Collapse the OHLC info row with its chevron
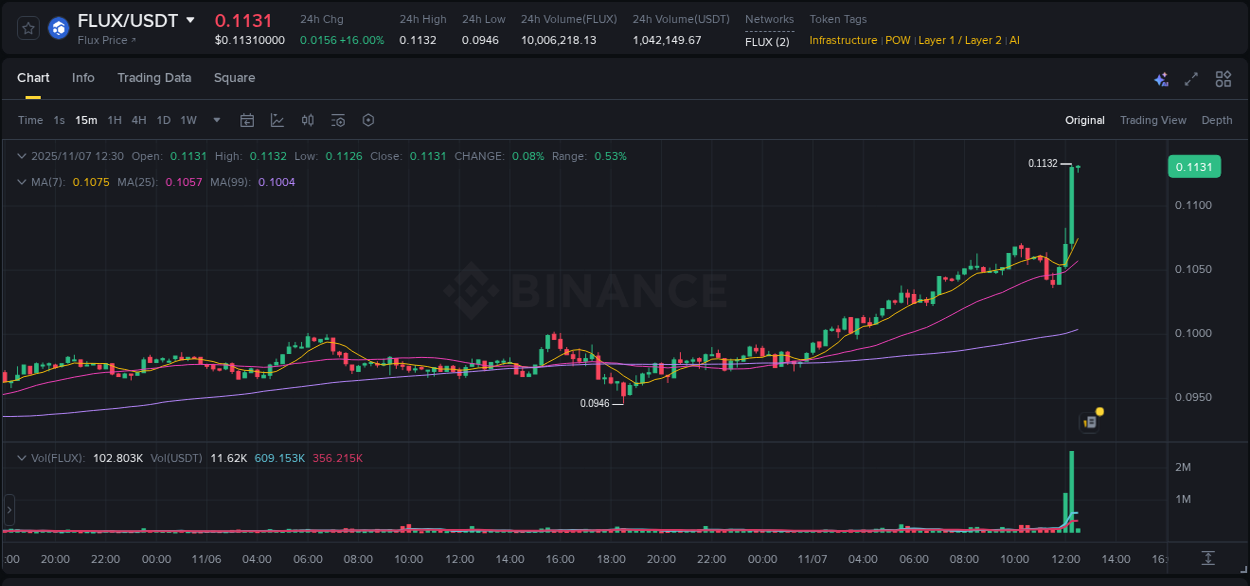The width and height of the screenshot is (1250, 586). (x=22, y=156)
